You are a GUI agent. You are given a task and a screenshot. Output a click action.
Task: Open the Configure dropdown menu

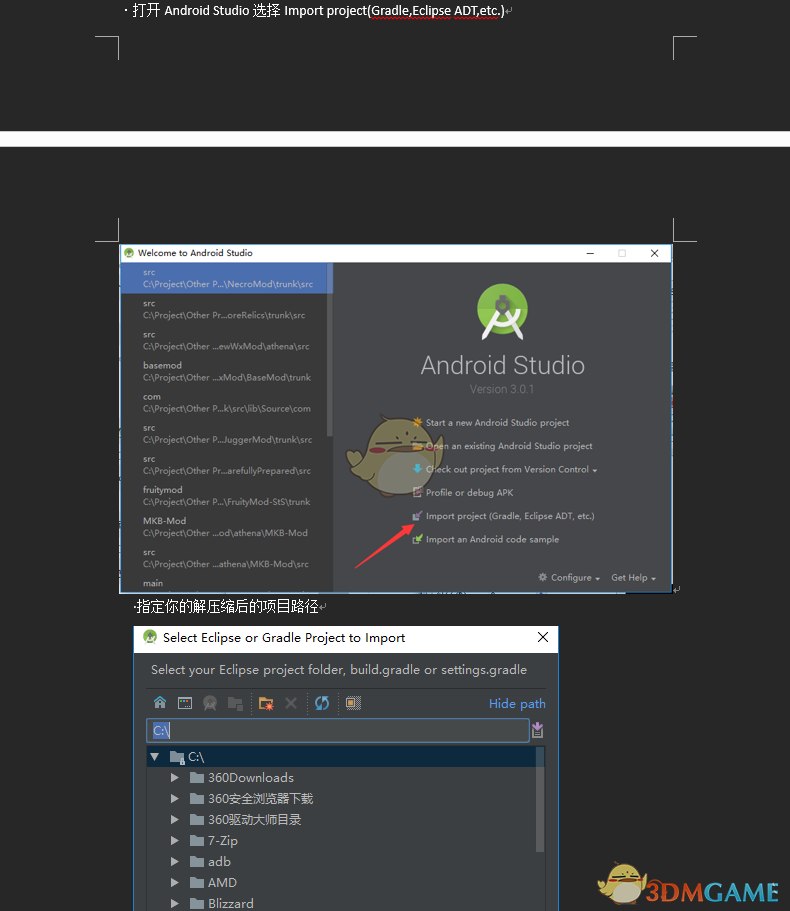coord(569,577)
